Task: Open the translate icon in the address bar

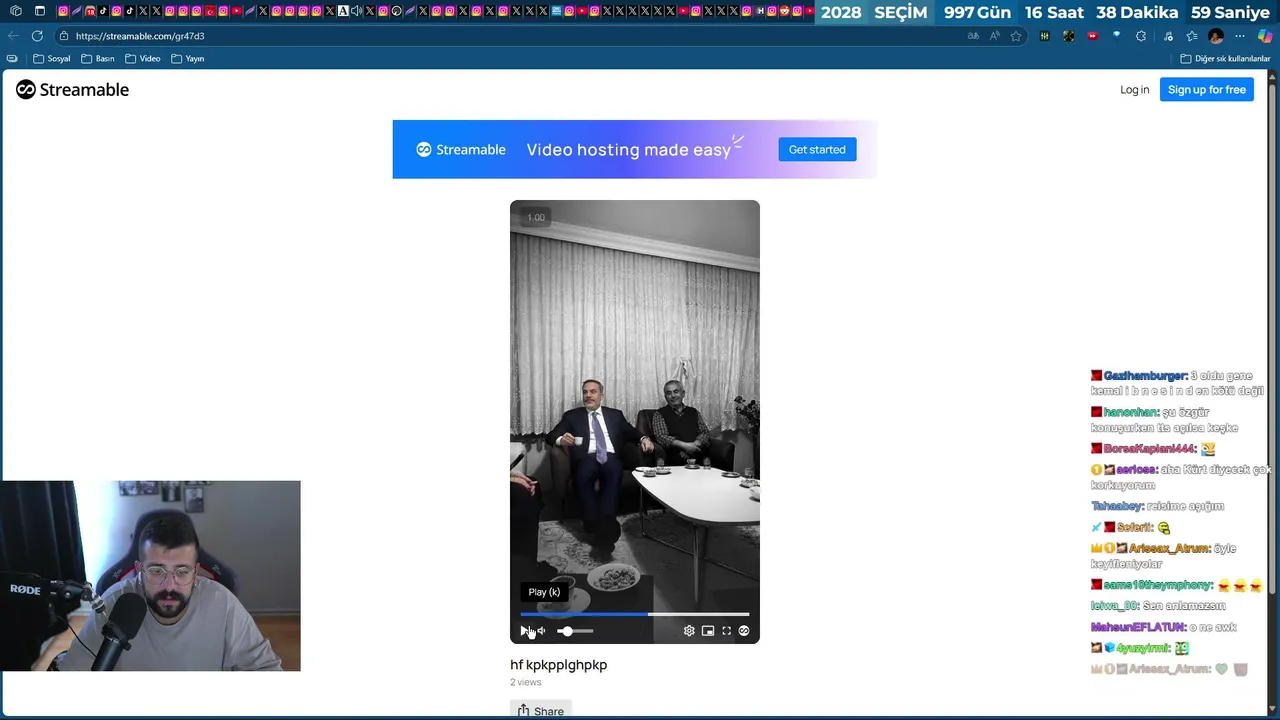Action: pos(973,36)
